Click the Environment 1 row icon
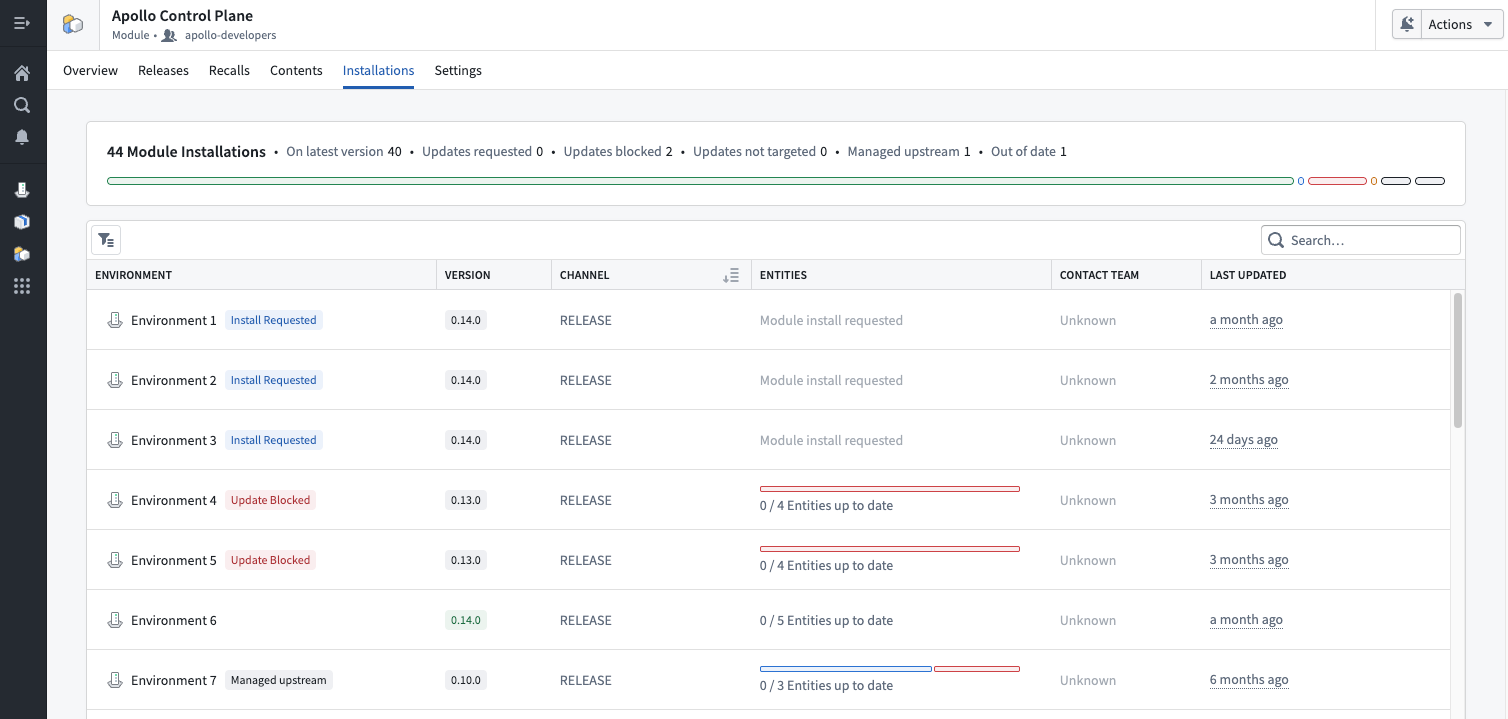Viewport: 1508px width, 719px height. (115, 320)
